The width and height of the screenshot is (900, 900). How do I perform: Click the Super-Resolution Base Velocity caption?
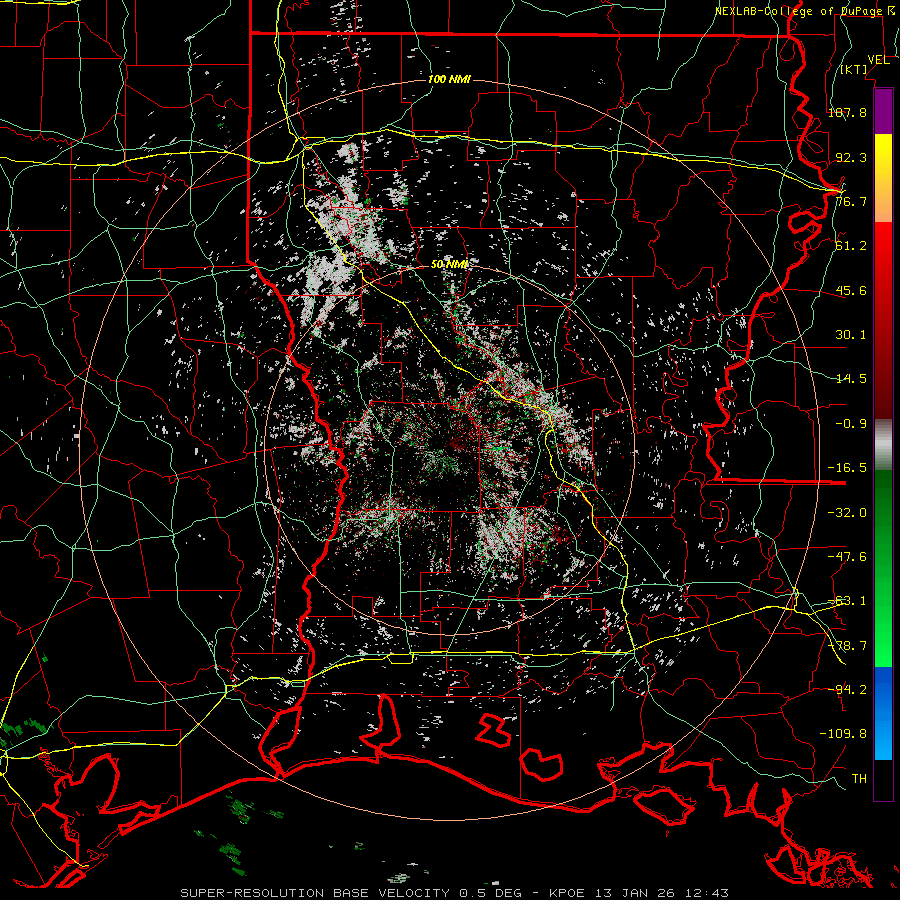(x=455, y=893)
